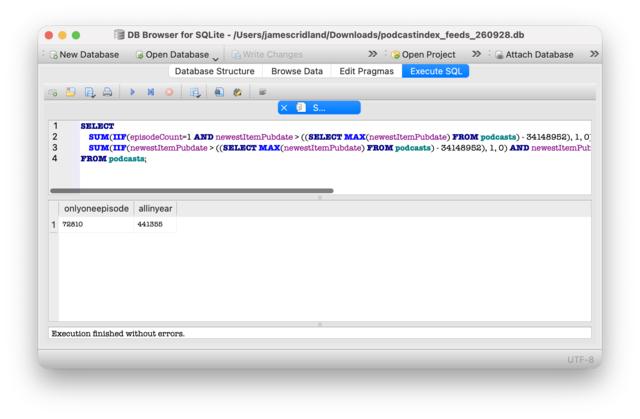Print the SQL editor contents
Viewport: 640px width, 419px height.
tap(107, 92)
